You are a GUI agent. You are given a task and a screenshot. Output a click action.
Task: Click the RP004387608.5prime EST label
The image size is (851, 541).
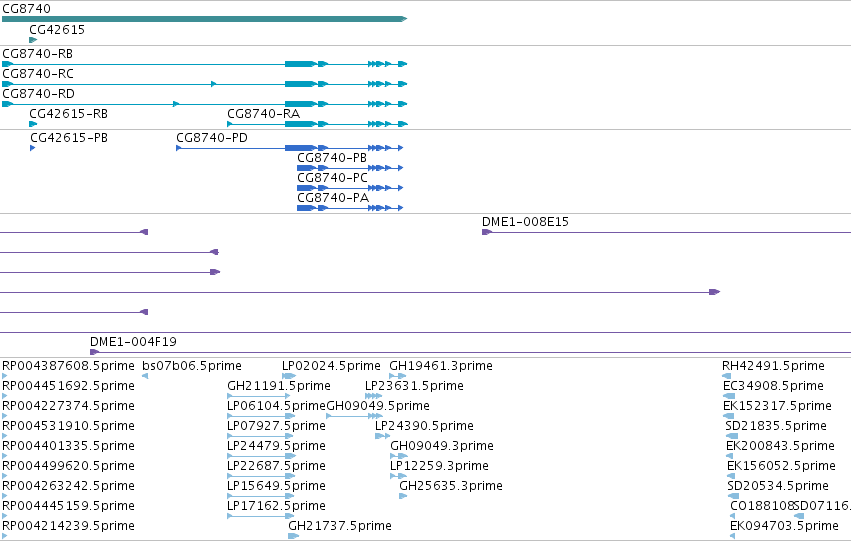point(68,366)
